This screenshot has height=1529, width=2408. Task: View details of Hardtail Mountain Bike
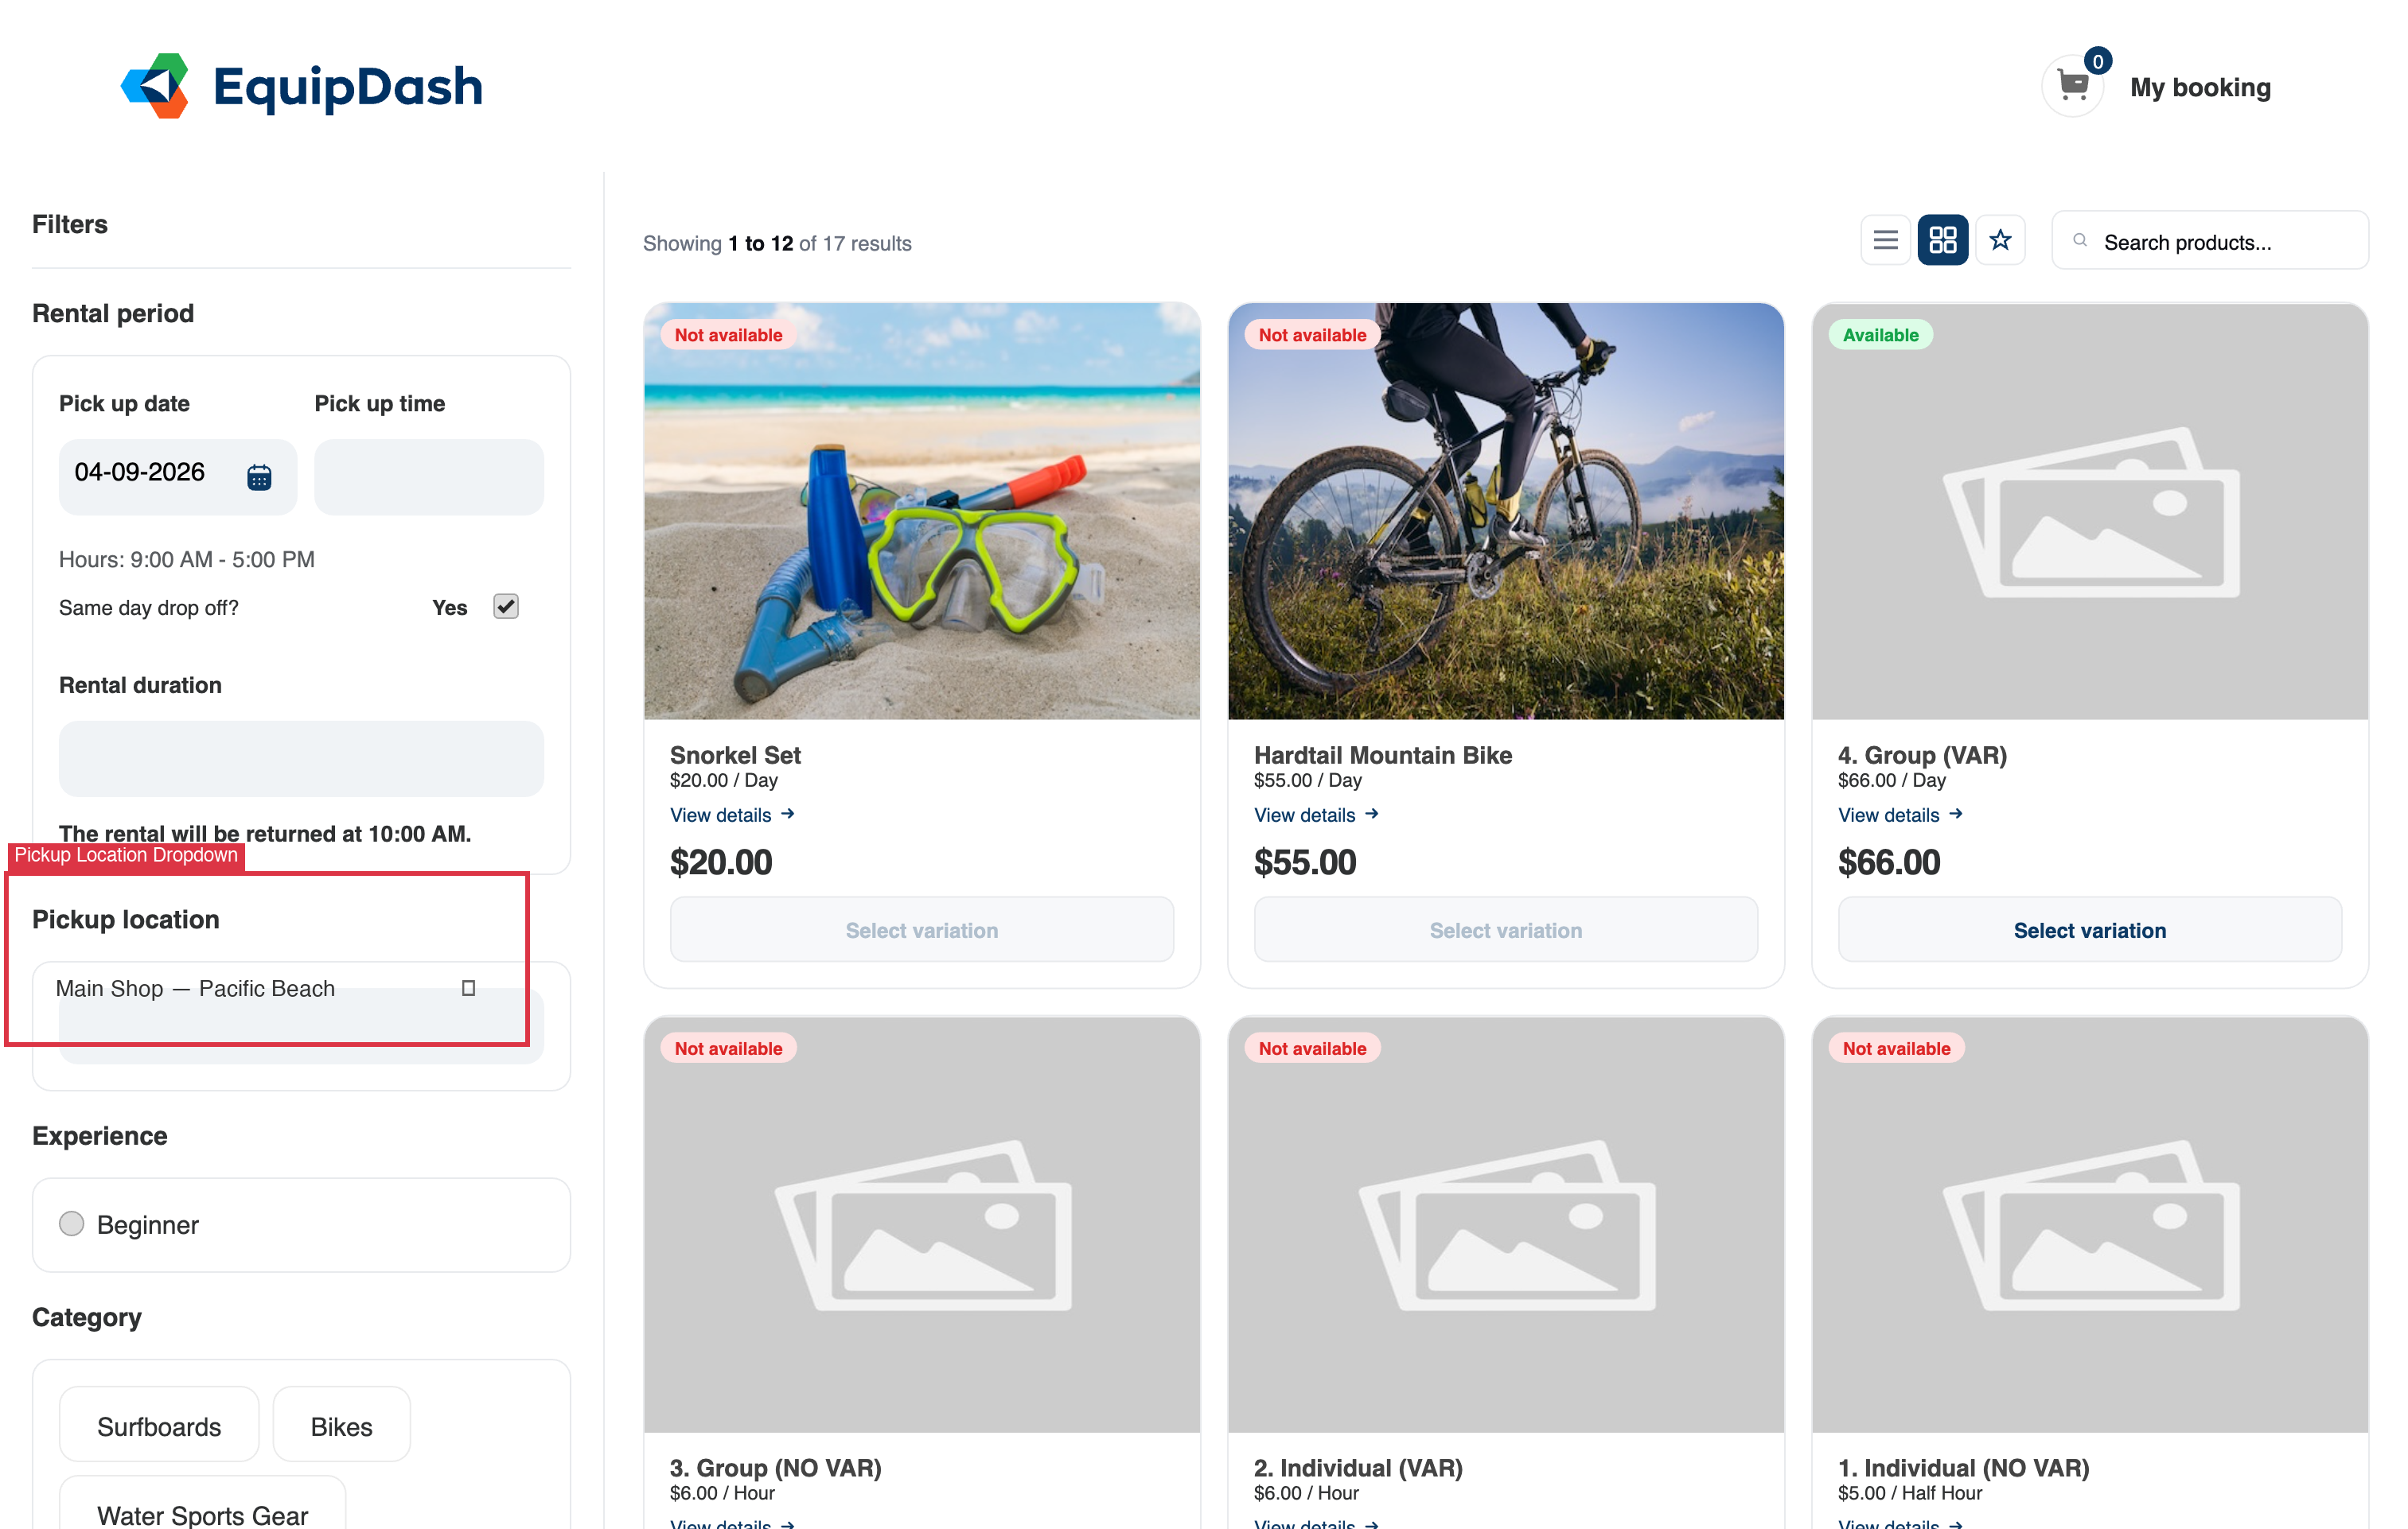pos(1316,815)
